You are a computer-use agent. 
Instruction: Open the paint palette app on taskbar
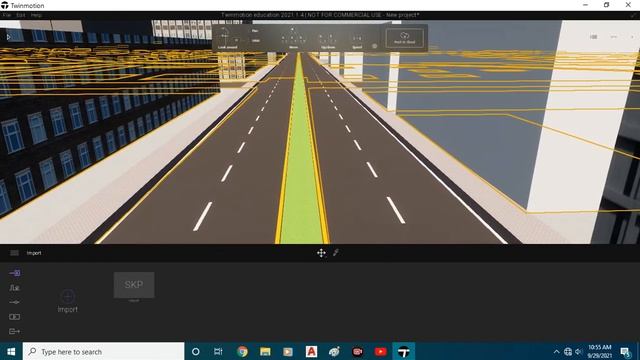tap(334, 351)
